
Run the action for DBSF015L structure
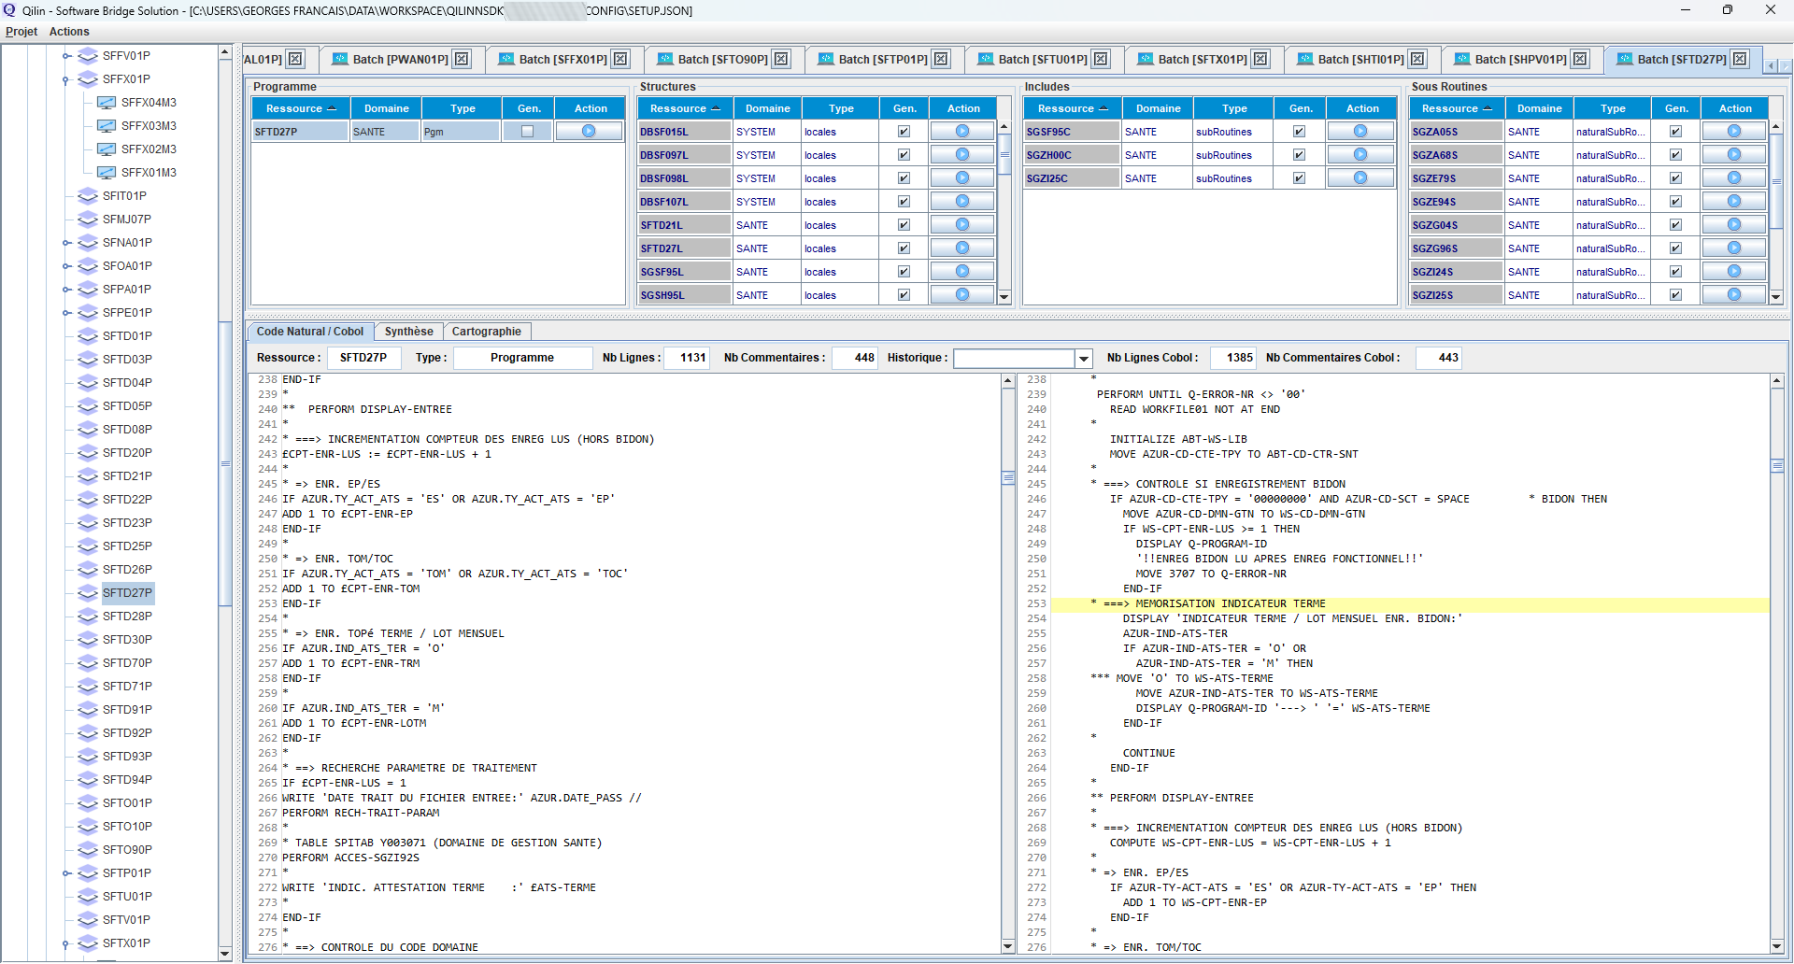tap(961, 130)
